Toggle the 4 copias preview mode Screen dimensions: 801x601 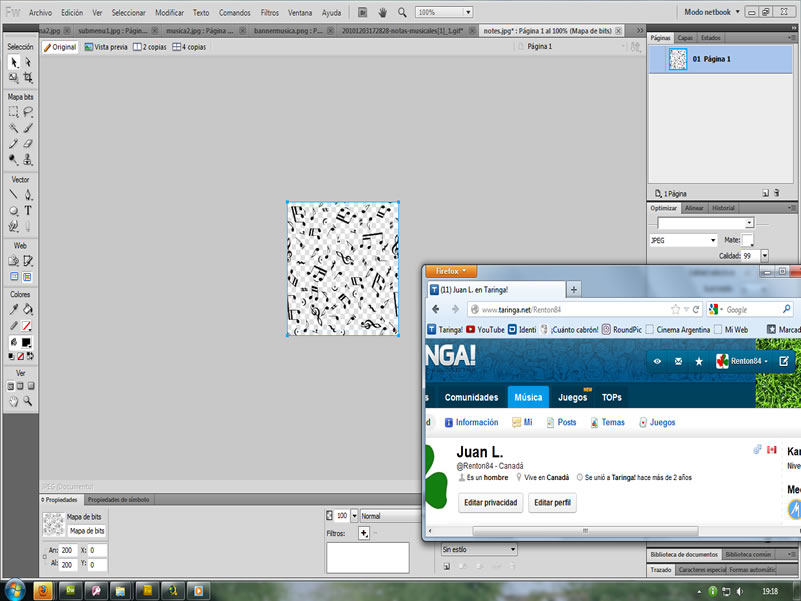189,47
